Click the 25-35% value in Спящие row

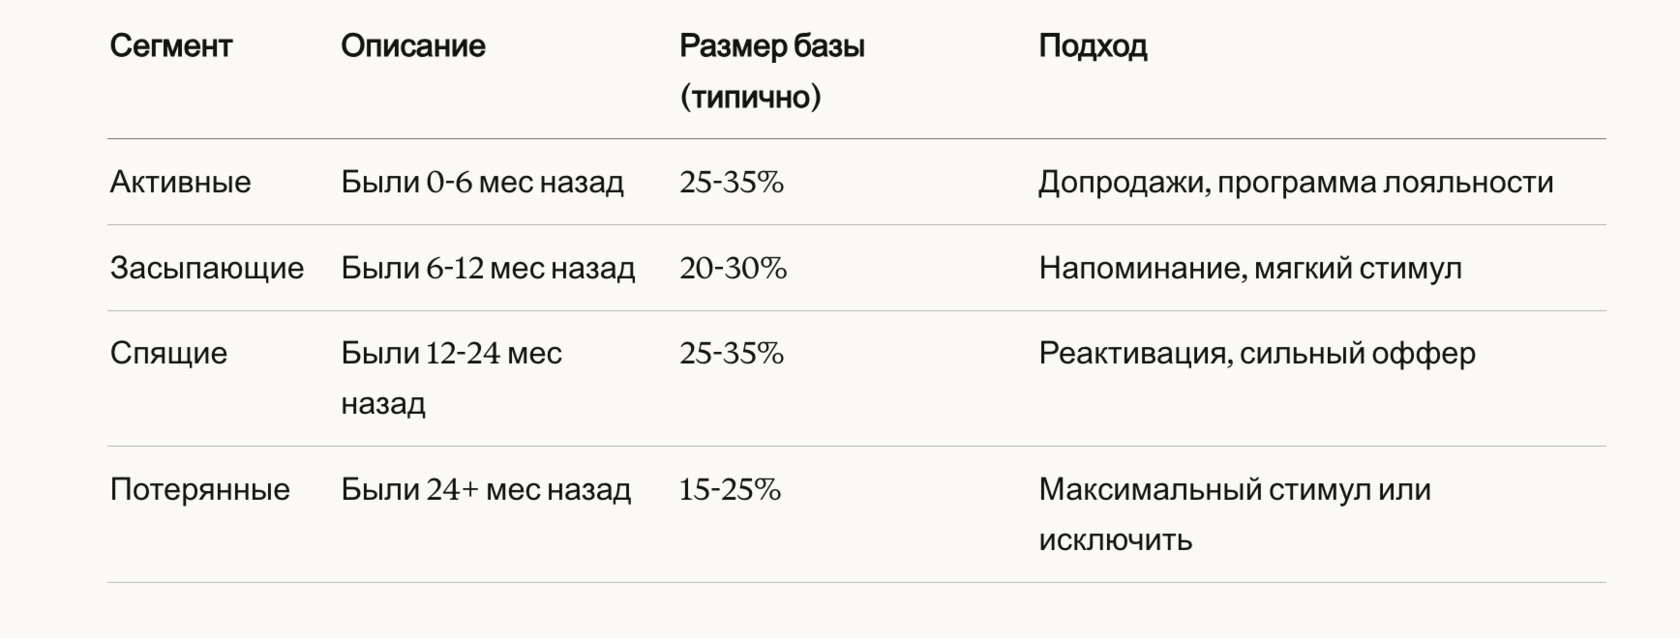732,353
